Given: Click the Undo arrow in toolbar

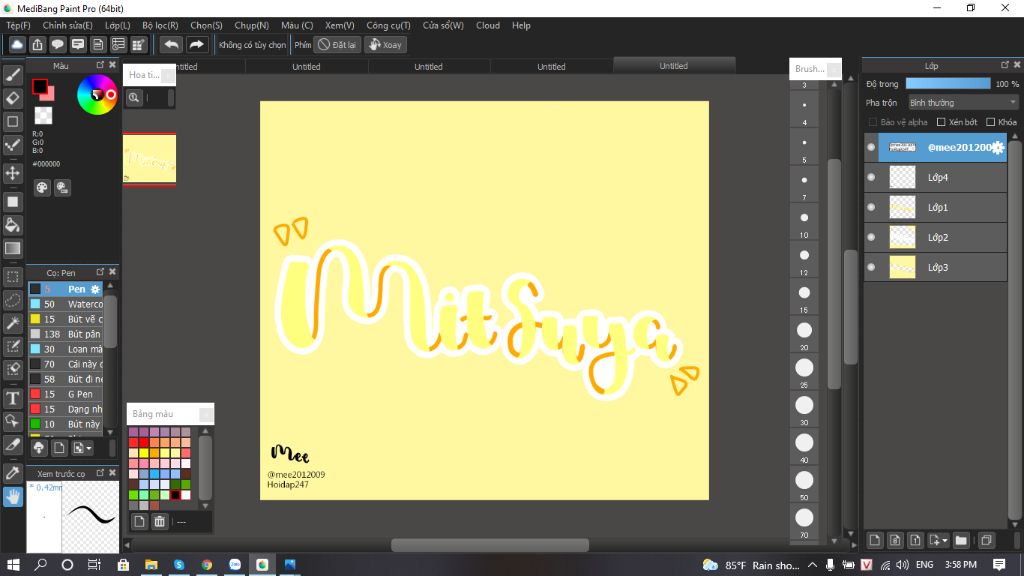Looking at the screenshot, I should click(171, 44).
